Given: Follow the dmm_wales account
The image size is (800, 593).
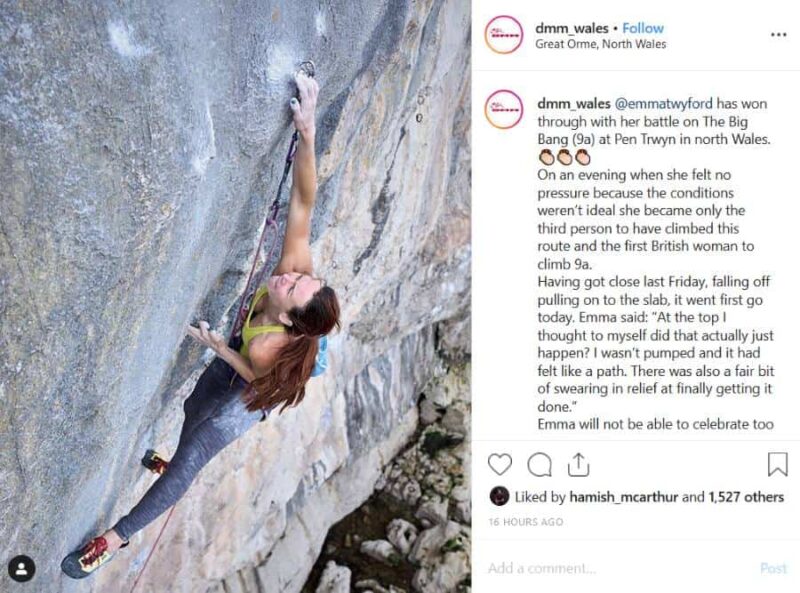Looking at the screenshot, I should coord(643,28).
